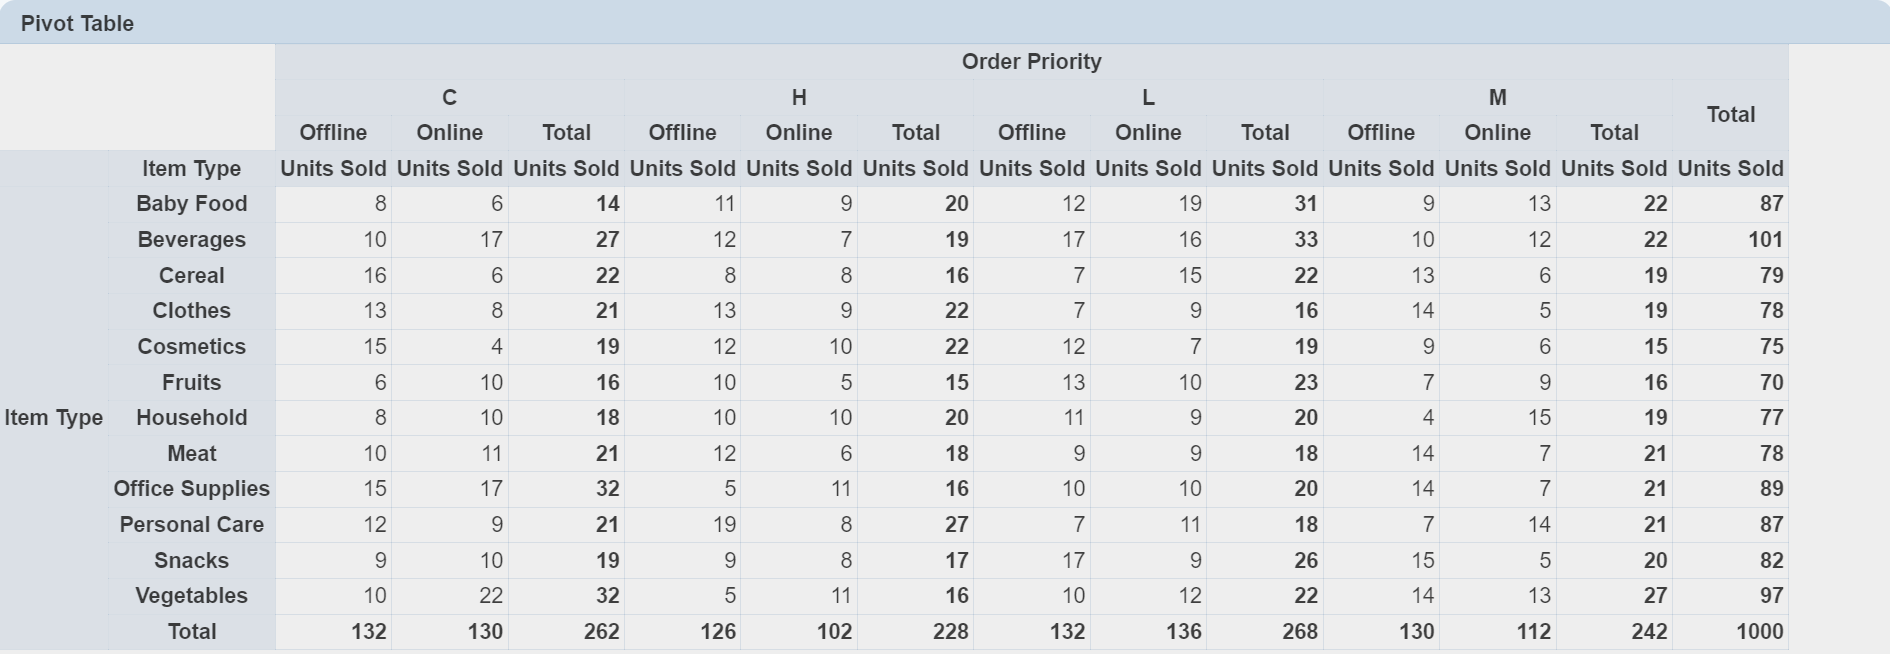Click the Office Supplies row label
Image resolution: width=1890 pixels, height=654 pixels.
click(191, 489)
